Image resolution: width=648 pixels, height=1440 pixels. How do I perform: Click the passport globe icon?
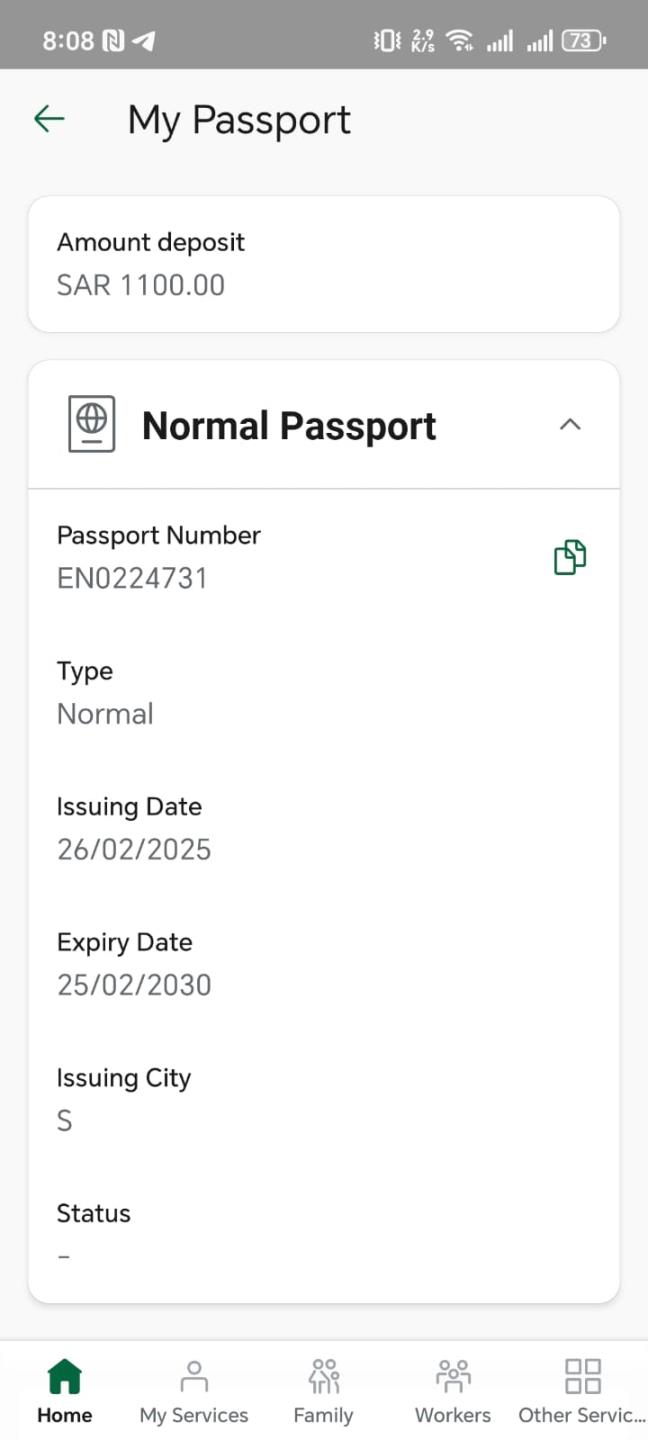coord(92,424)
